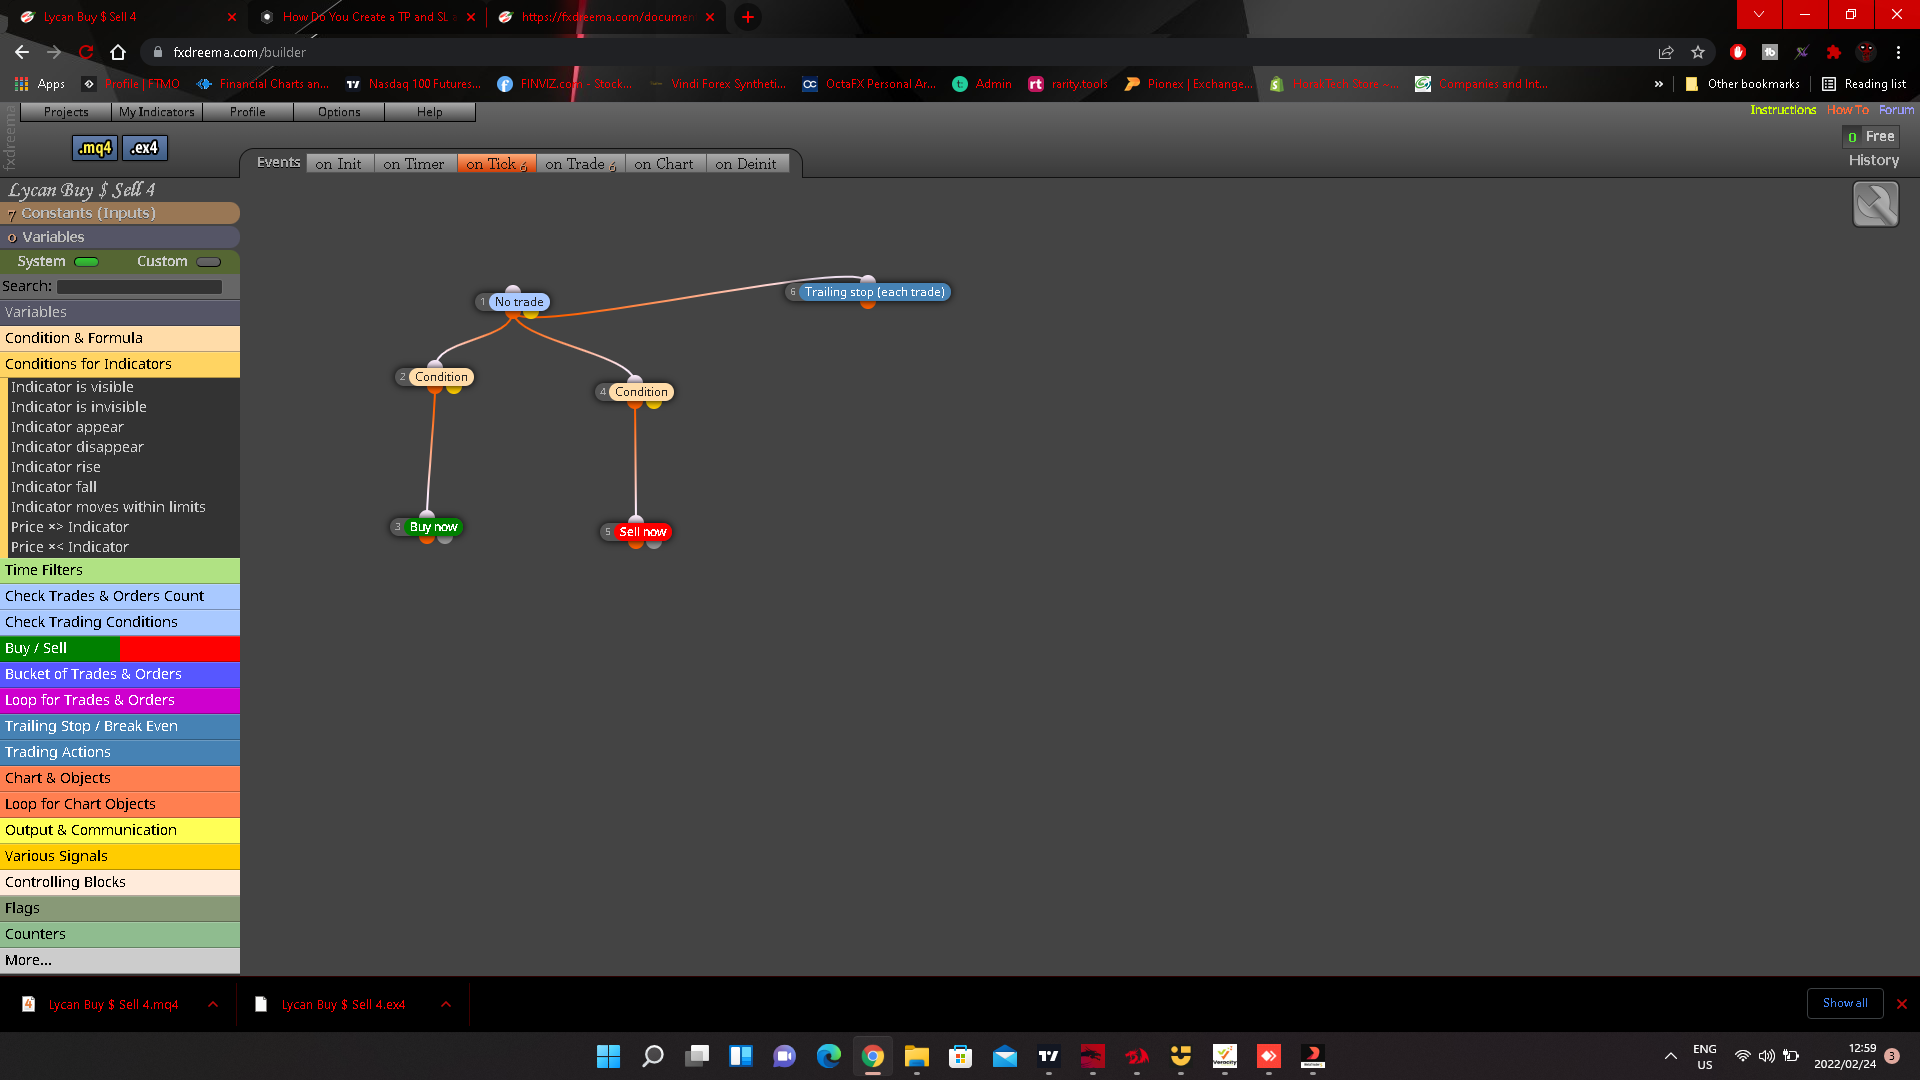1920x1080 pixels.
Task: Click the Free plan counter button
Action: pyautogui.click(x=1870, y=136)
